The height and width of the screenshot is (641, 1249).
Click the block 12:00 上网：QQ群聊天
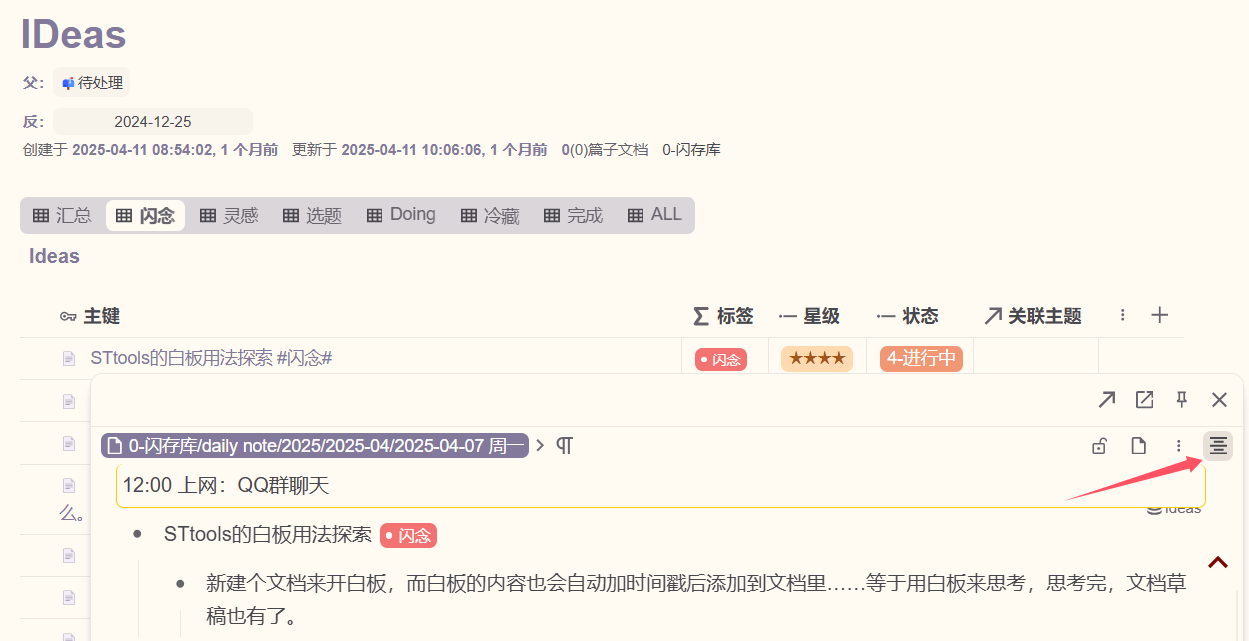(660, 486)
